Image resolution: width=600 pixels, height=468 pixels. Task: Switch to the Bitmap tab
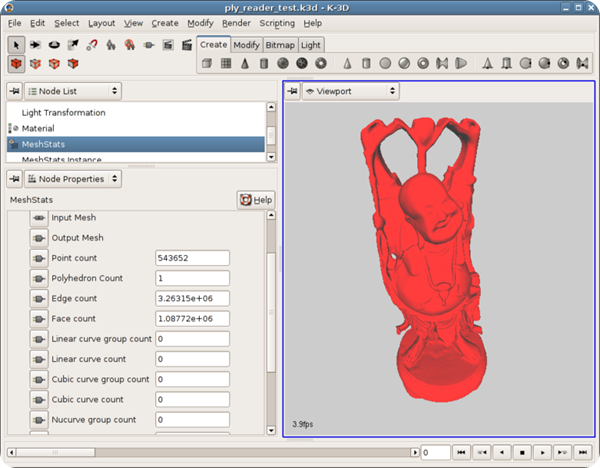[x=280, y=45]
